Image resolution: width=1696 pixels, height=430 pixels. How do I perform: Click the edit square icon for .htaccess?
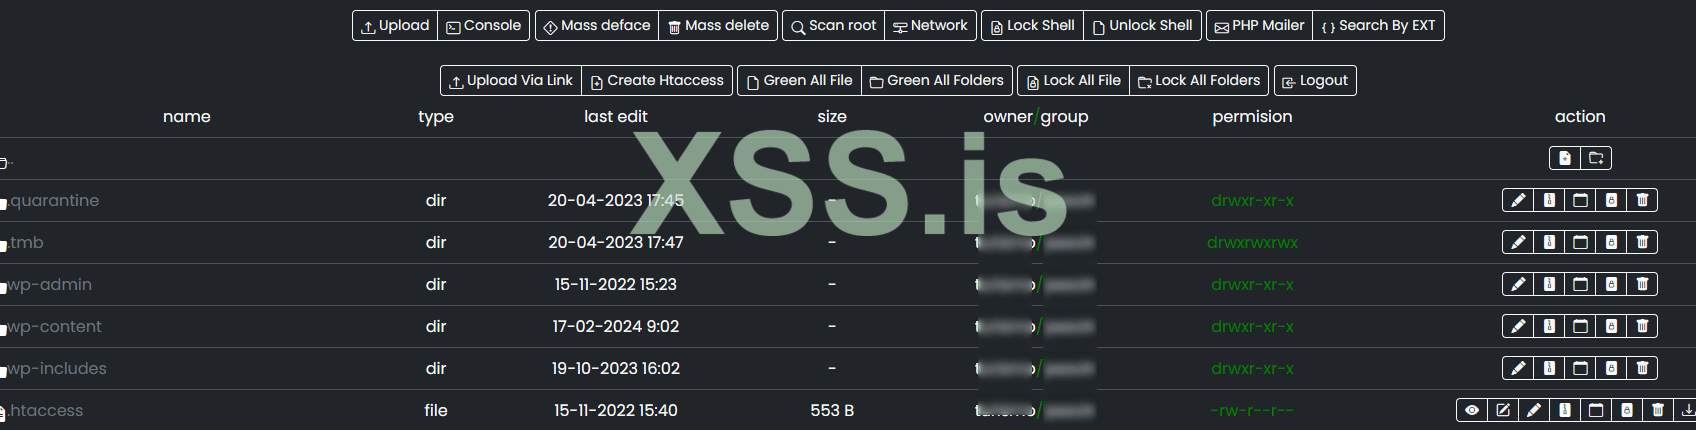click(1503, 410)
